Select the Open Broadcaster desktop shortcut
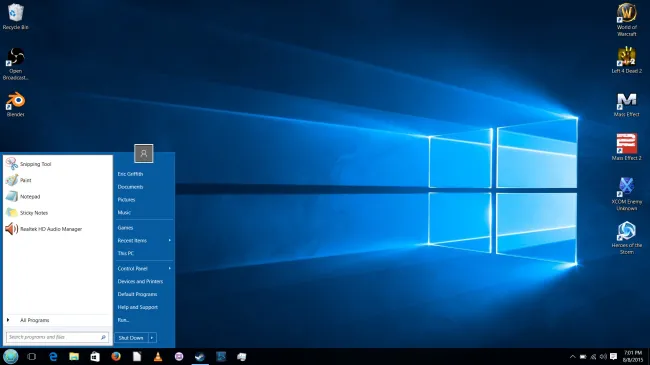650x365 pixels. pyautogui.click(x=15, y=64)
